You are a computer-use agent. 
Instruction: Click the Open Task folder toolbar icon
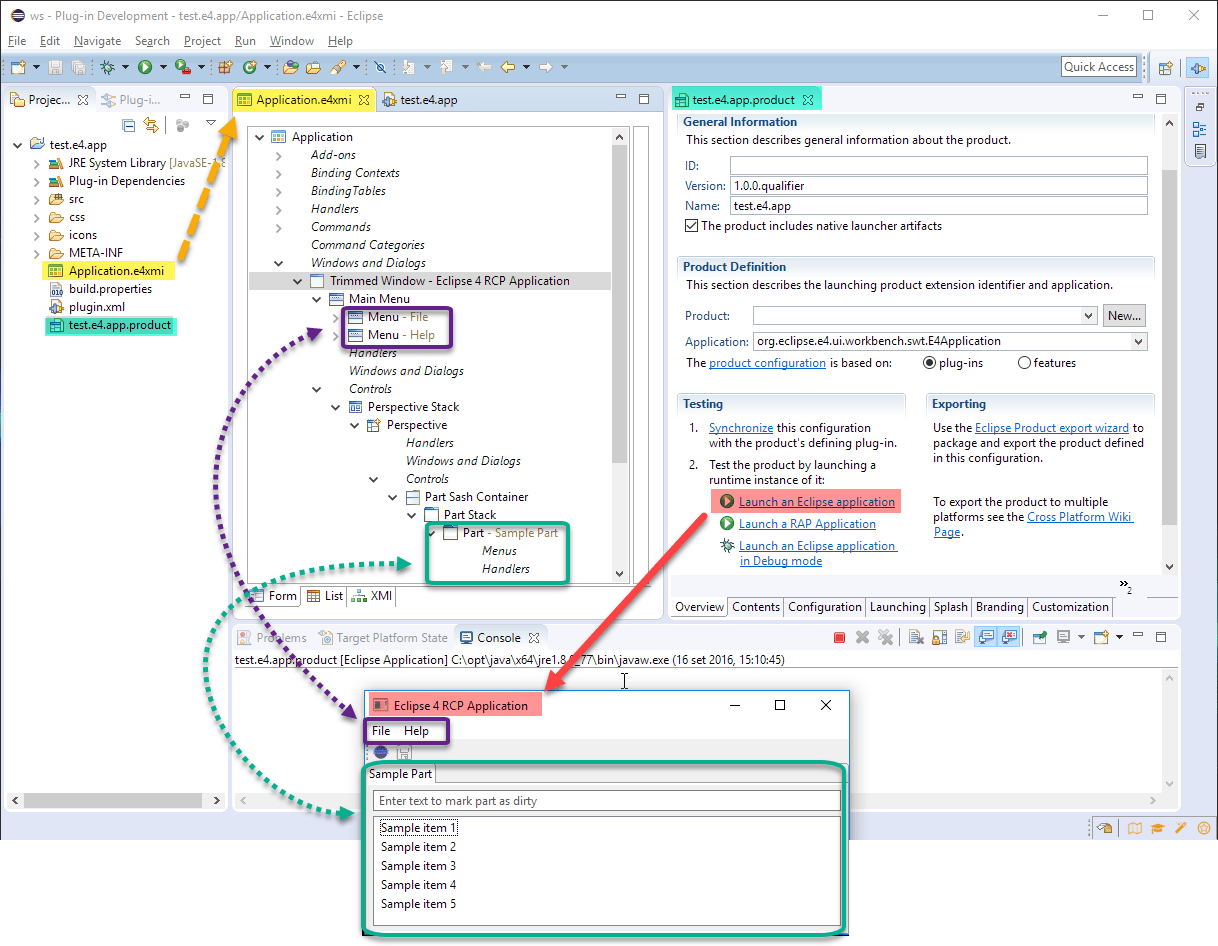[x=313, y=67]
